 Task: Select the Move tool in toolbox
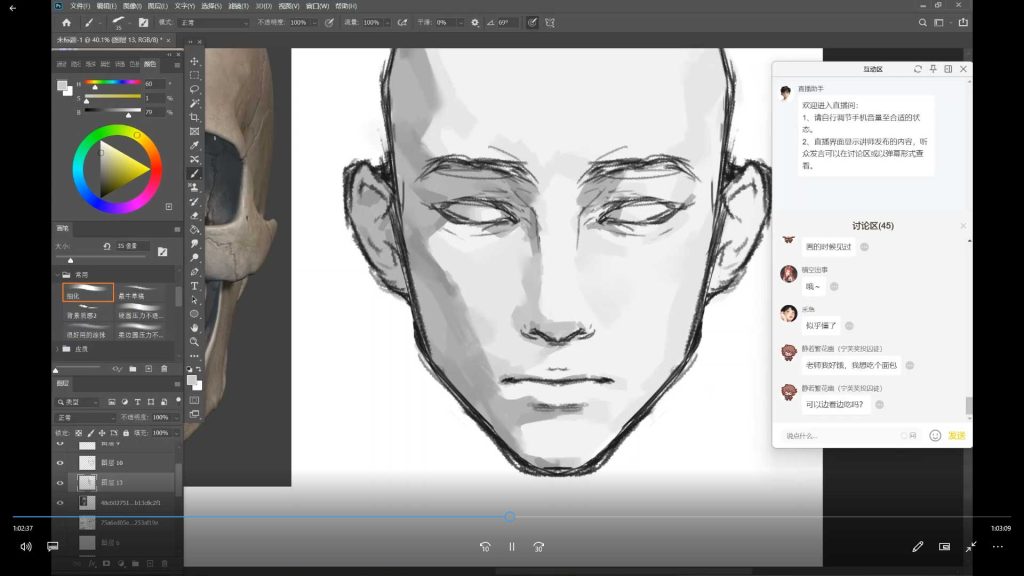tap(194, 61)
